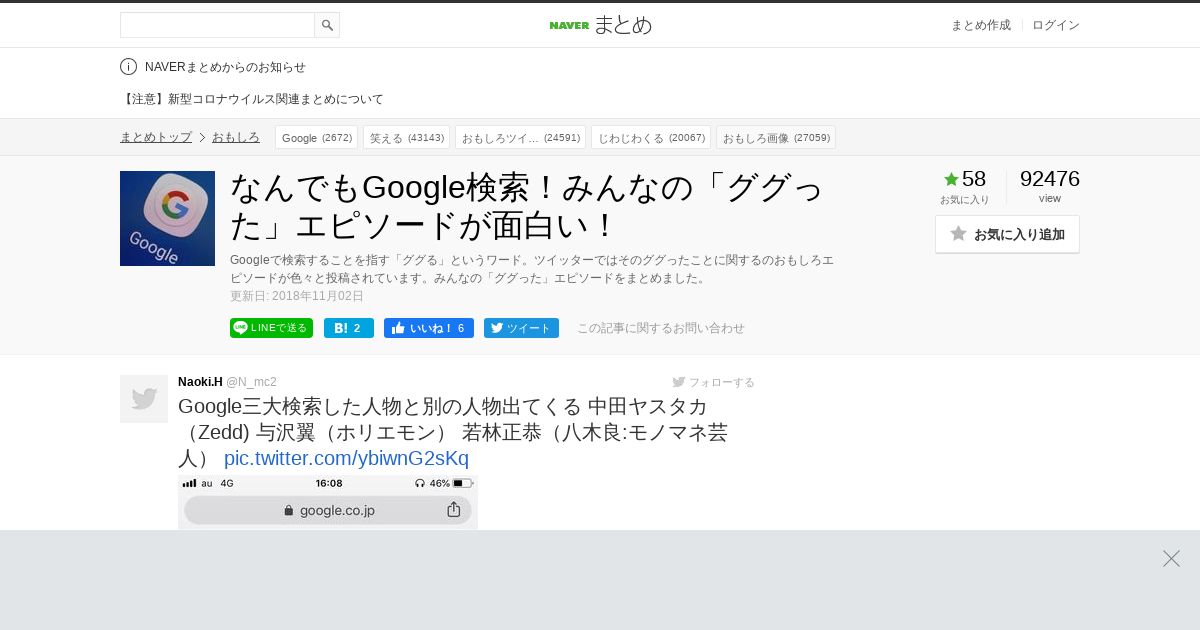
Task: Open the 新型コロナウイルス関連まとめ notice
Action: pos(252,99)
